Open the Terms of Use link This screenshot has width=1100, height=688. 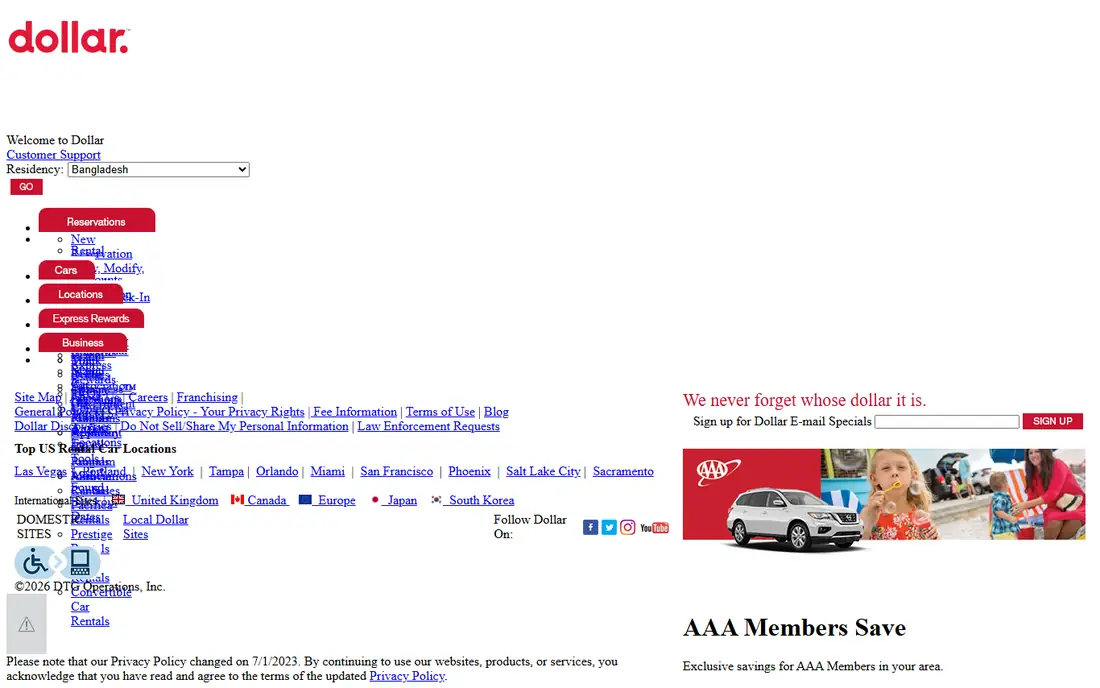(440, 412)
